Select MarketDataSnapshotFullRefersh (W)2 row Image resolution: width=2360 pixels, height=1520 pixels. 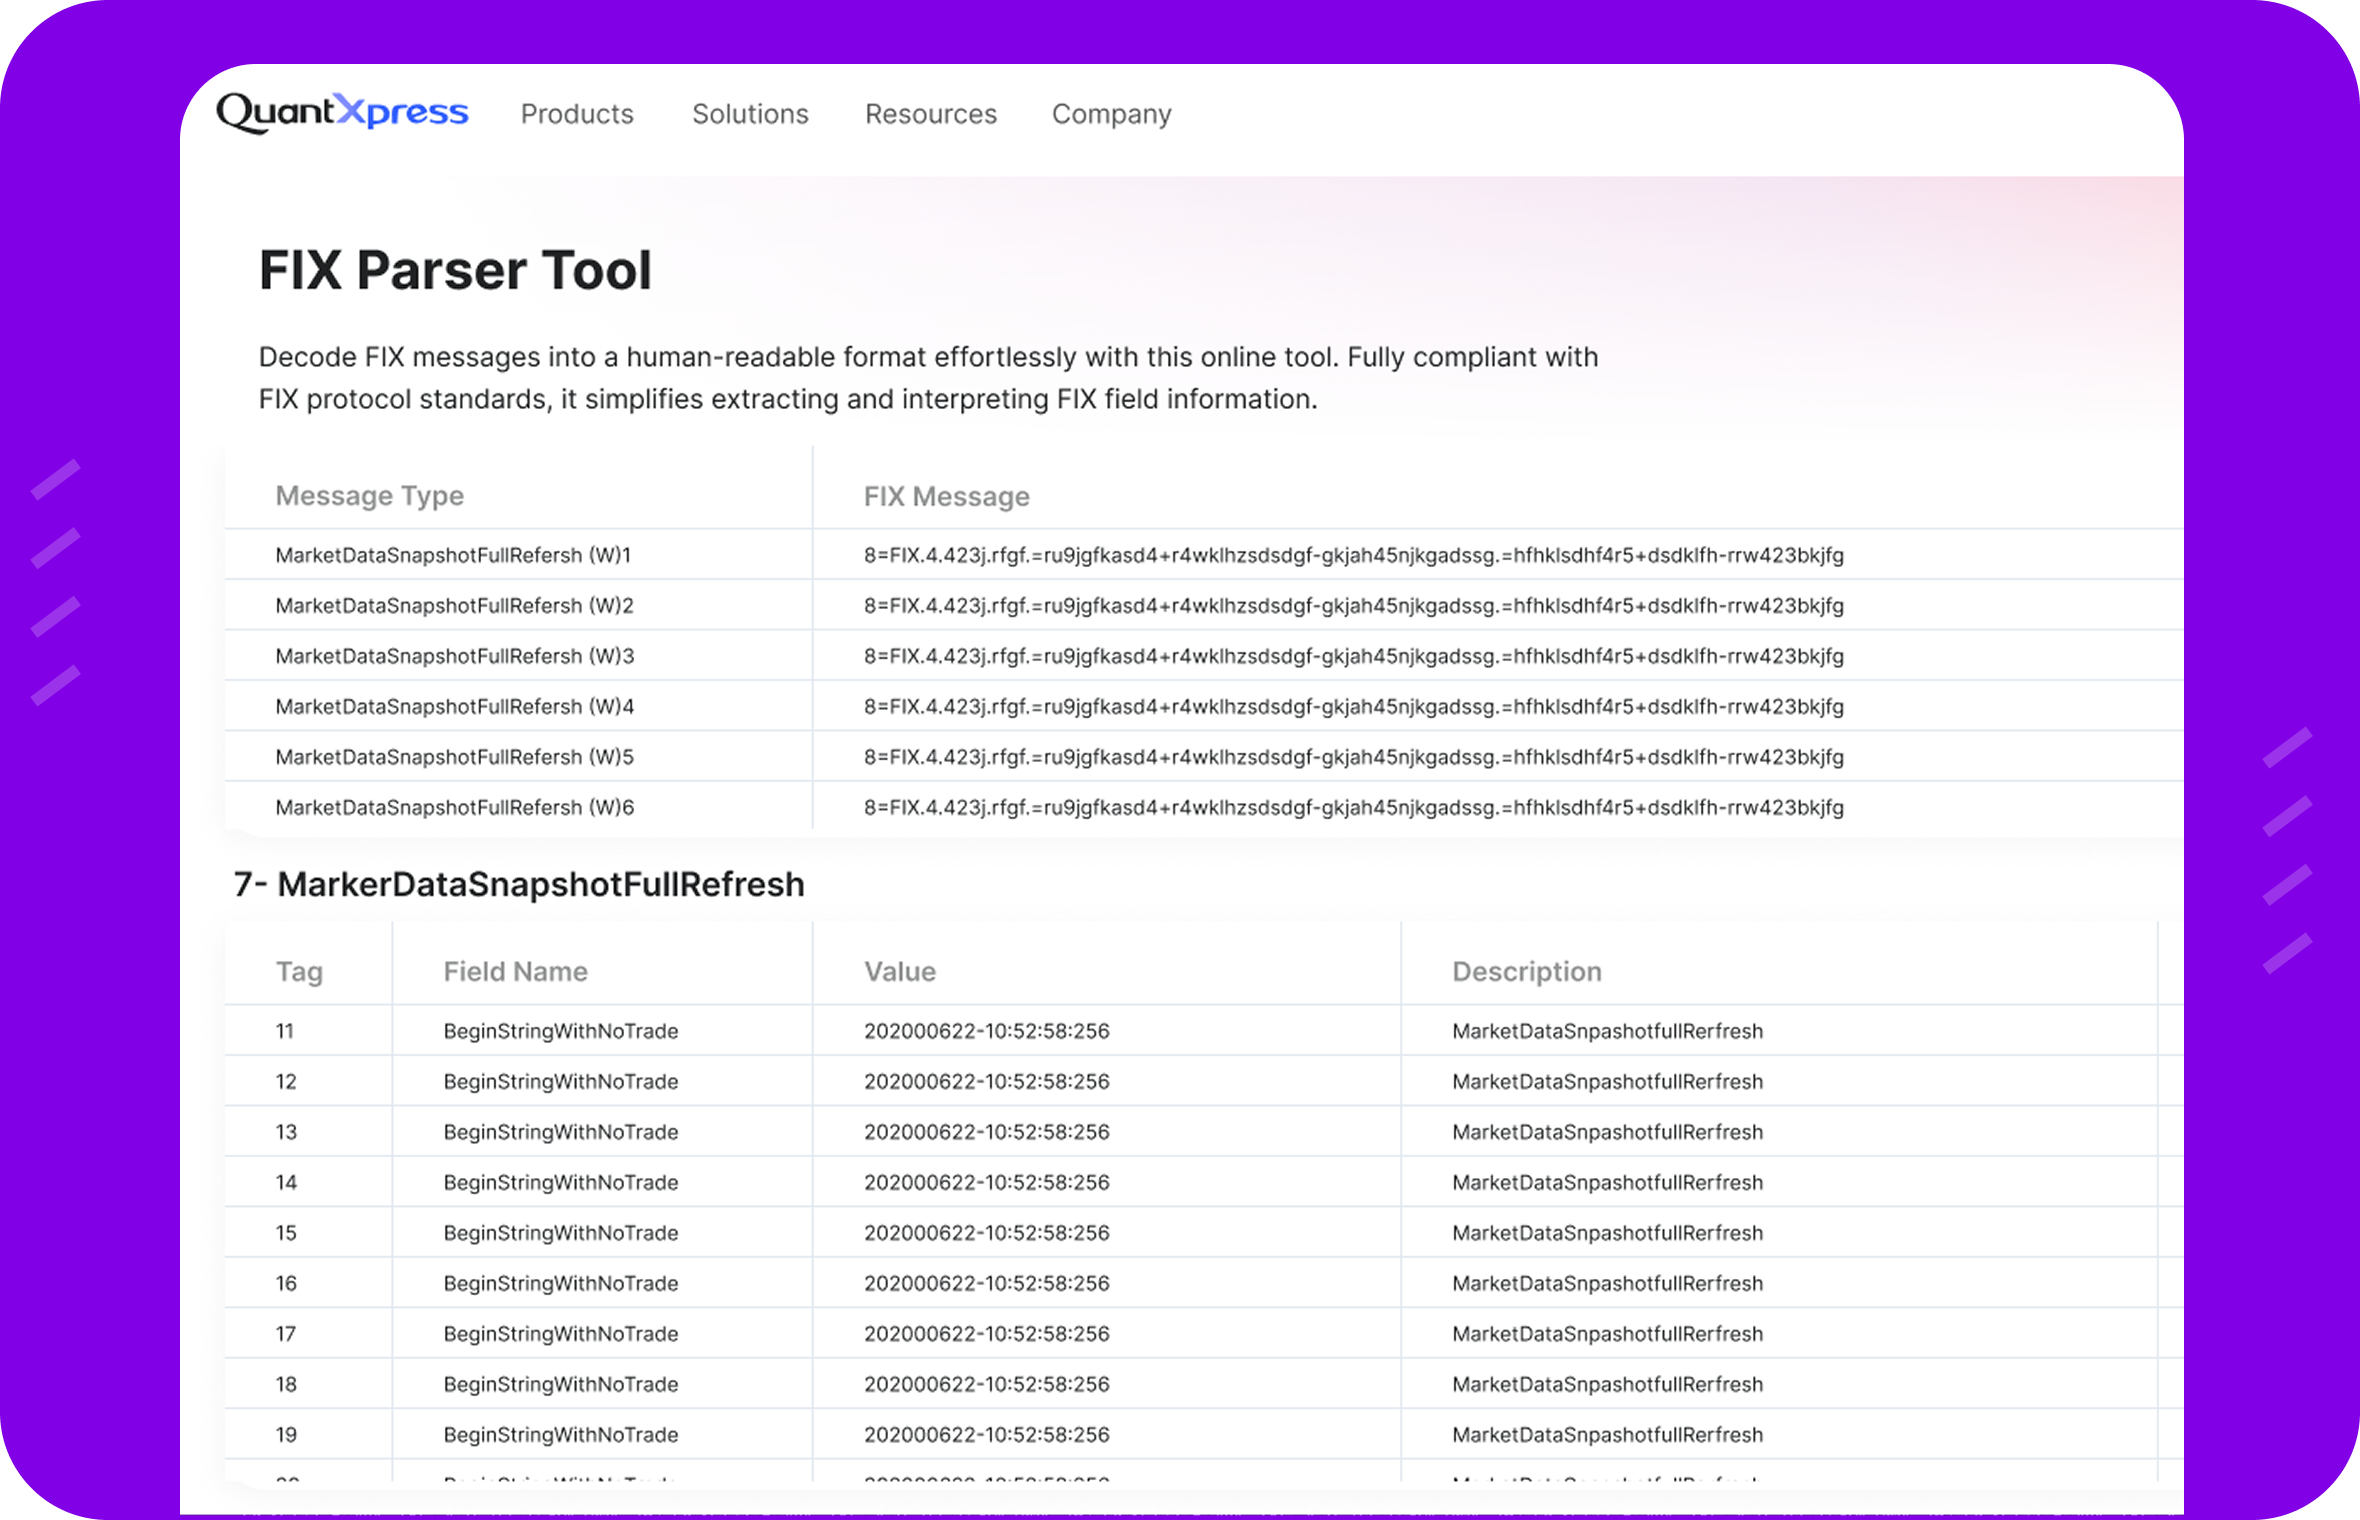(x=454, y=606)
